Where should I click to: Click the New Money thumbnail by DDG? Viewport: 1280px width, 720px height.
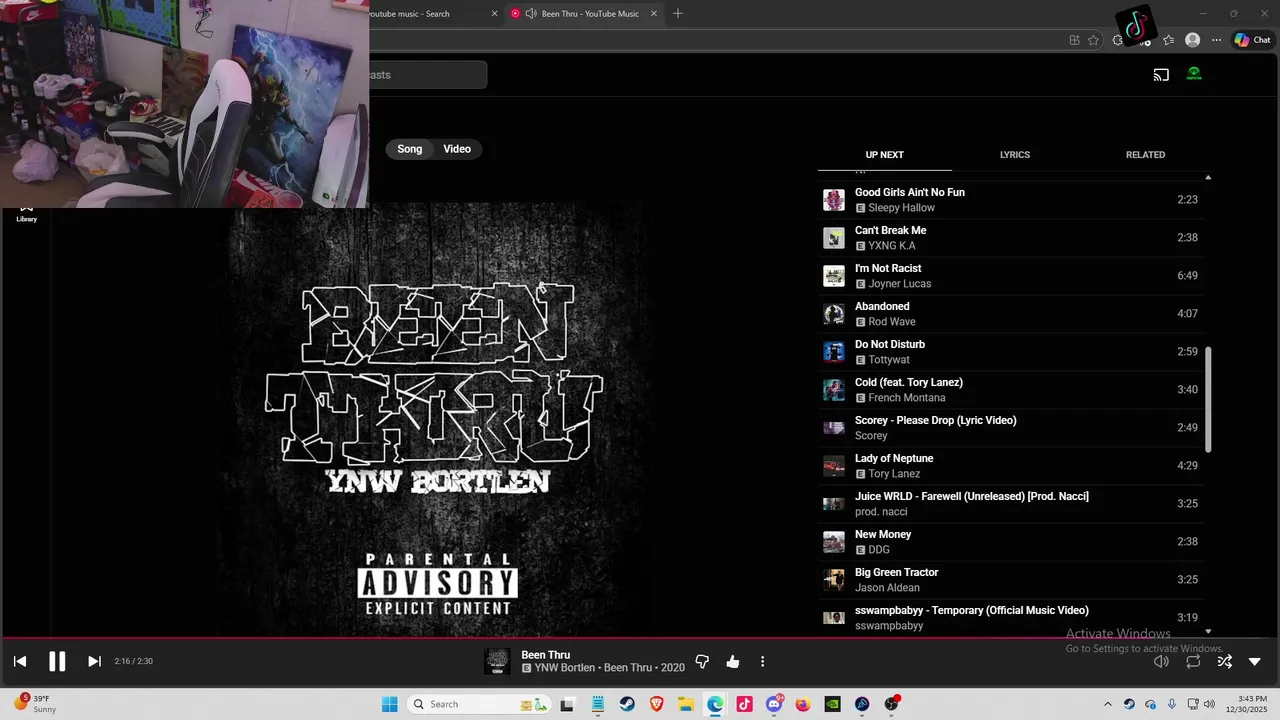coord(834,542)
